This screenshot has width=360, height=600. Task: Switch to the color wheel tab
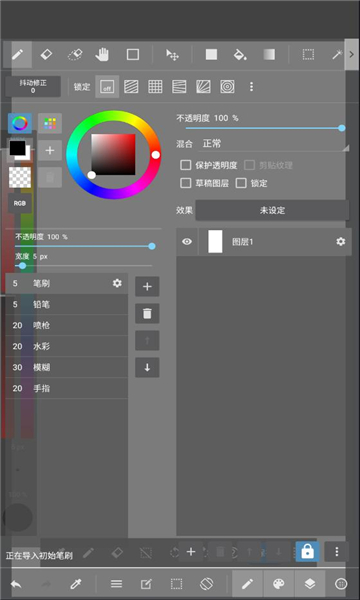pyautogui.click(x=20, y=123)
